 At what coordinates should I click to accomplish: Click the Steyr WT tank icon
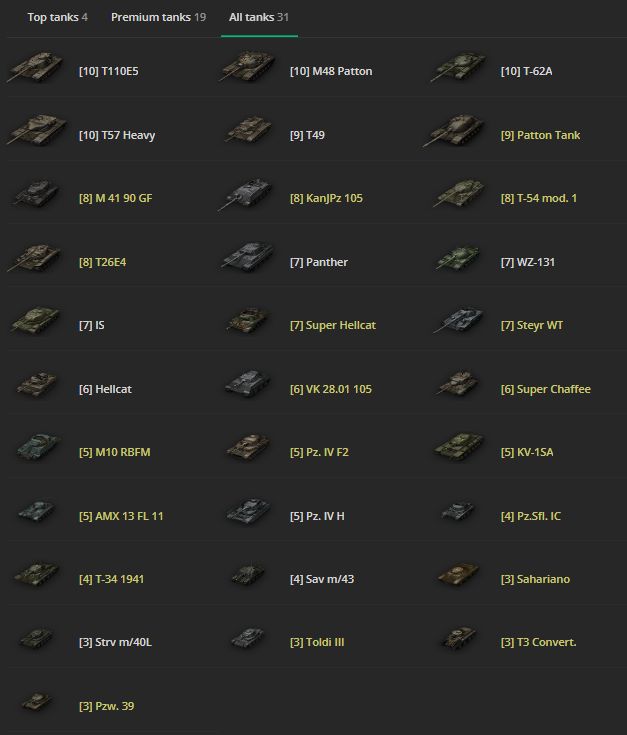pyautogui.click(x=458, y=320)
